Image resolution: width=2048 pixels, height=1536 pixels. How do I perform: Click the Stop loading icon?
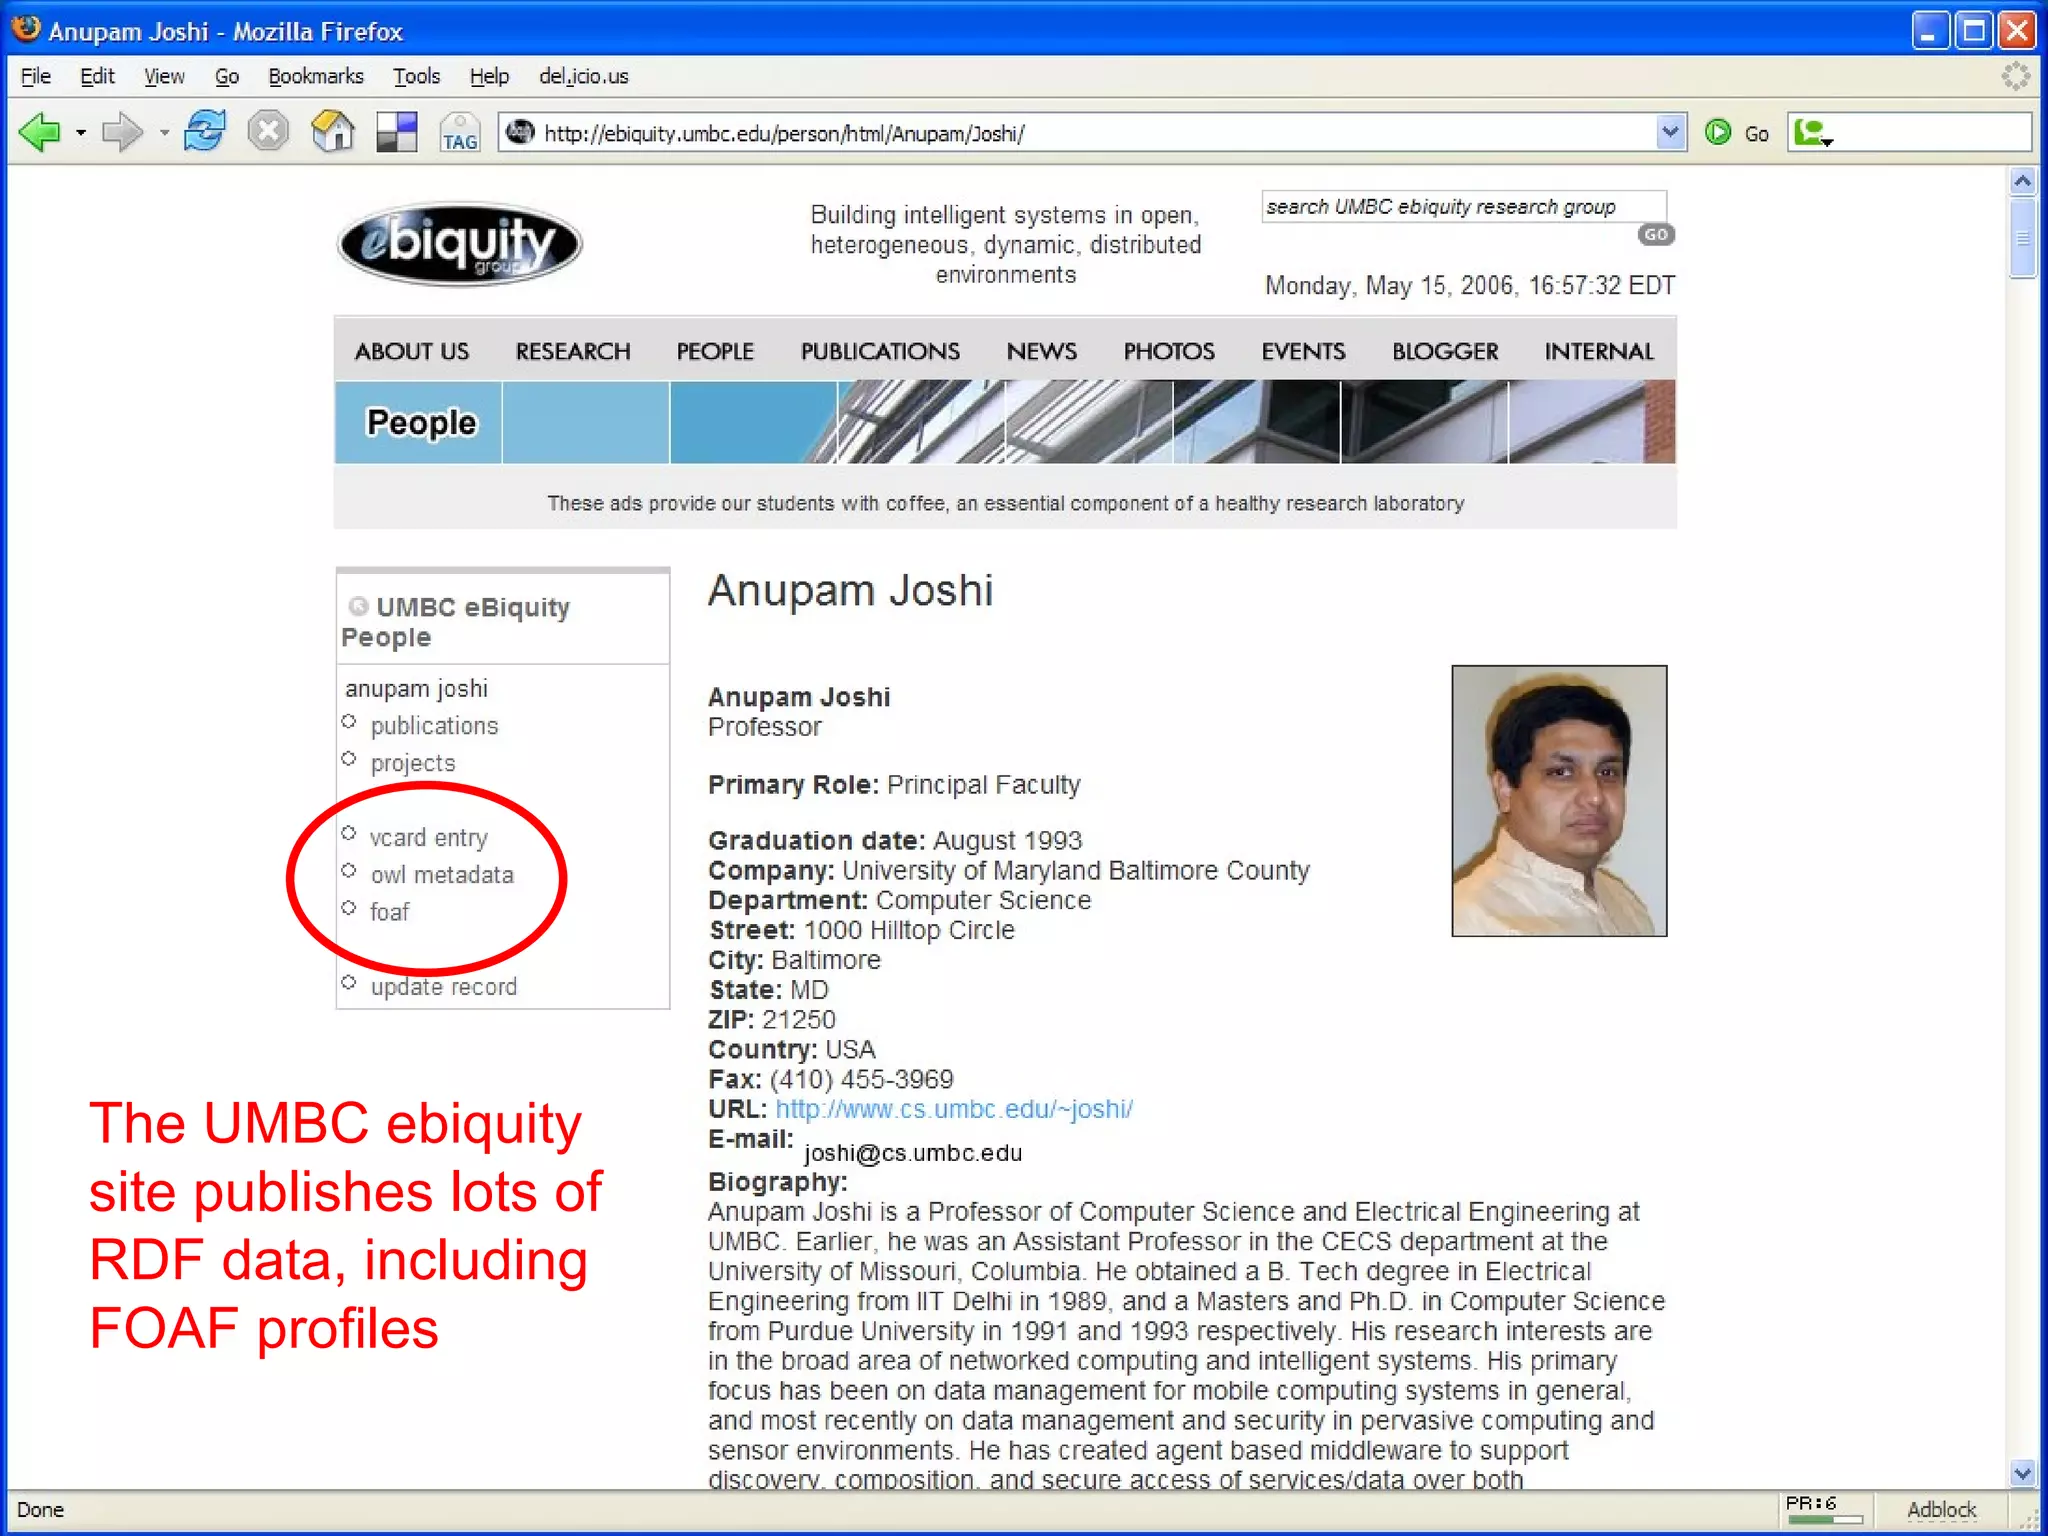click(x=268, y=132)
